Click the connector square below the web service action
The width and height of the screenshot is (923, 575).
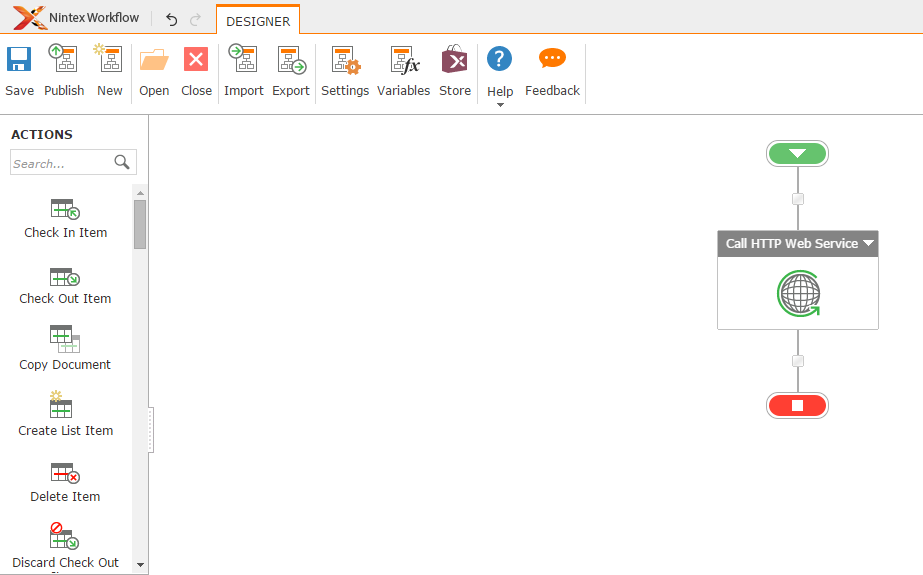click(x=798, y=361)
